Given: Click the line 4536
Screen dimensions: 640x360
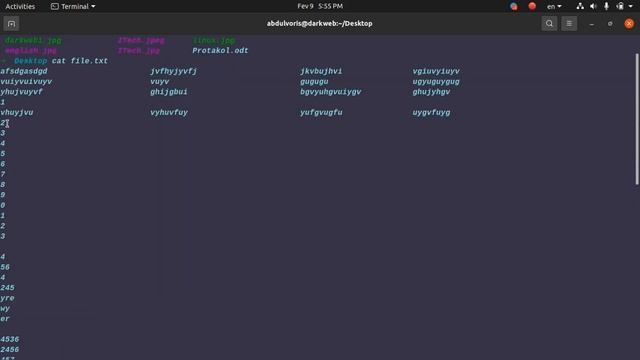Looking at the screenshot, I should (x=10, y=340).
